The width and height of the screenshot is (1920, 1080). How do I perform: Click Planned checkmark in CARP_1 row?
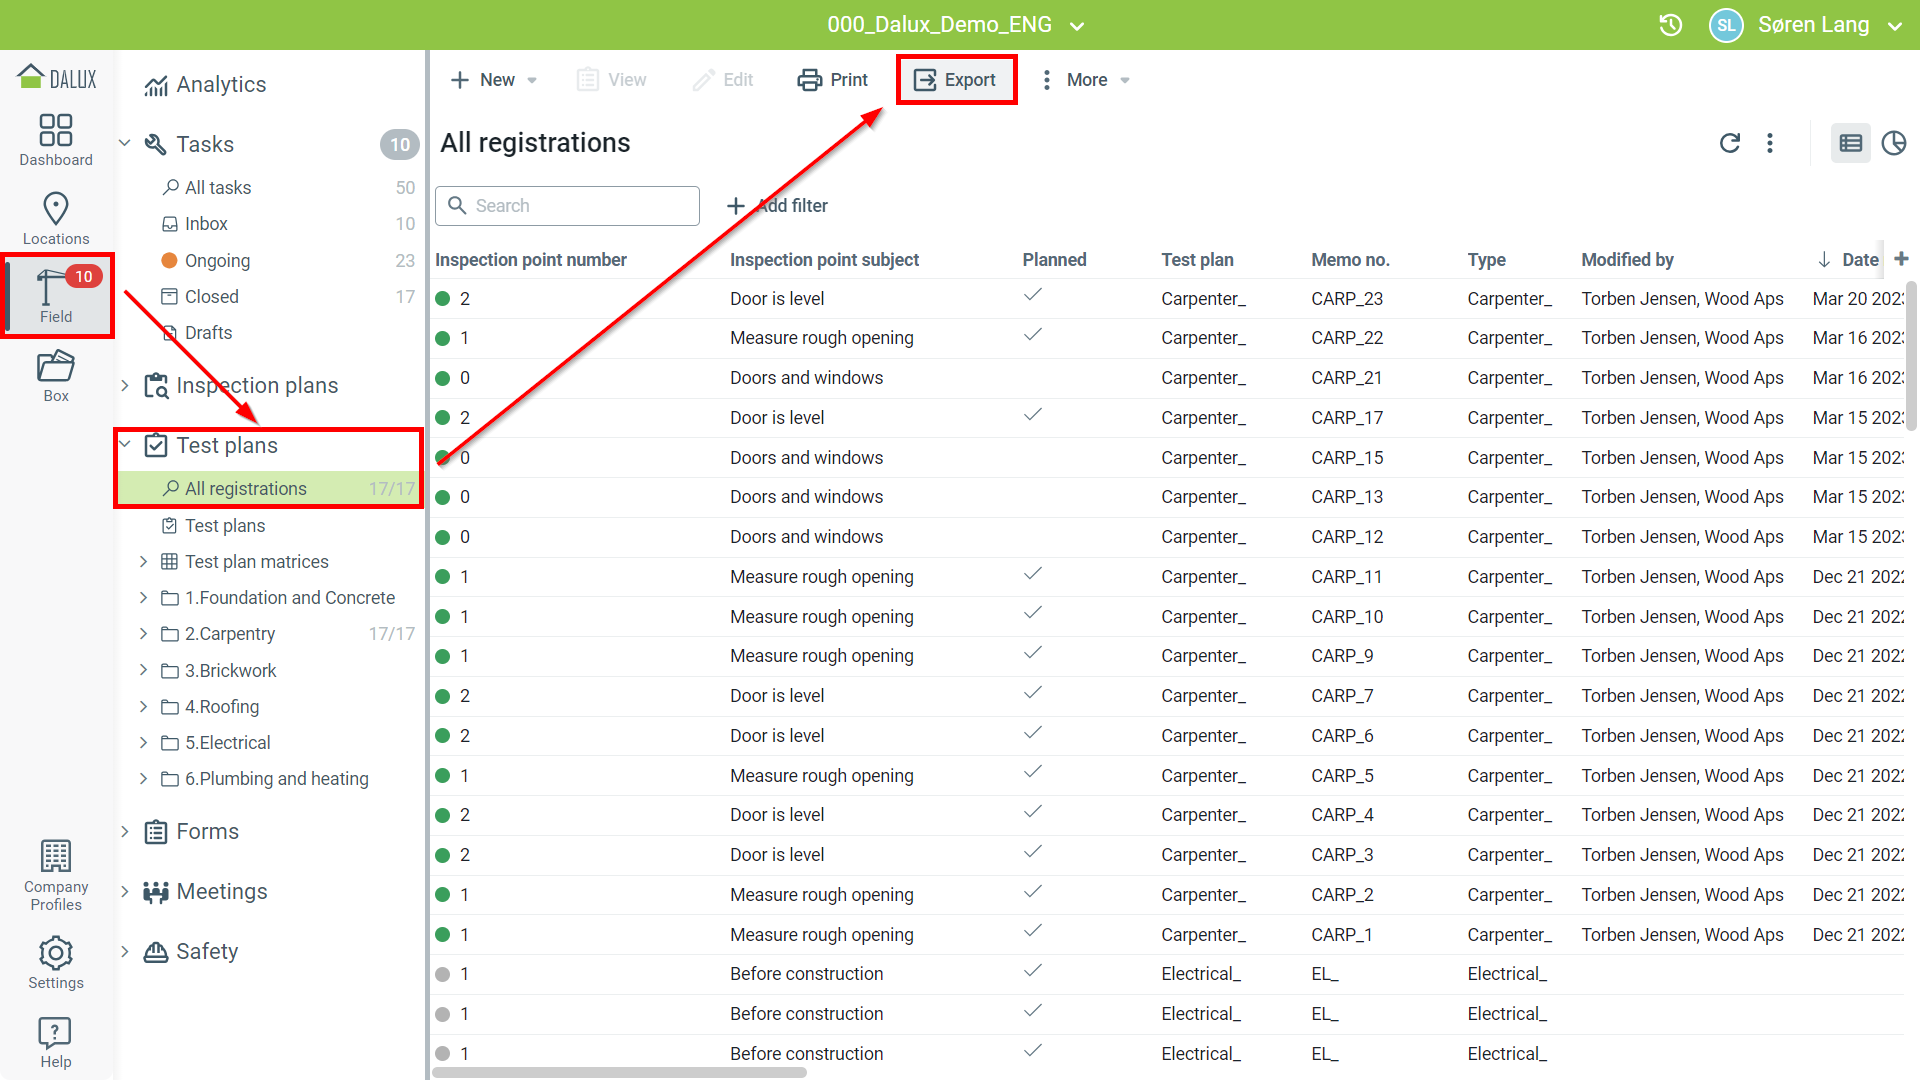tap(1033, 932)
